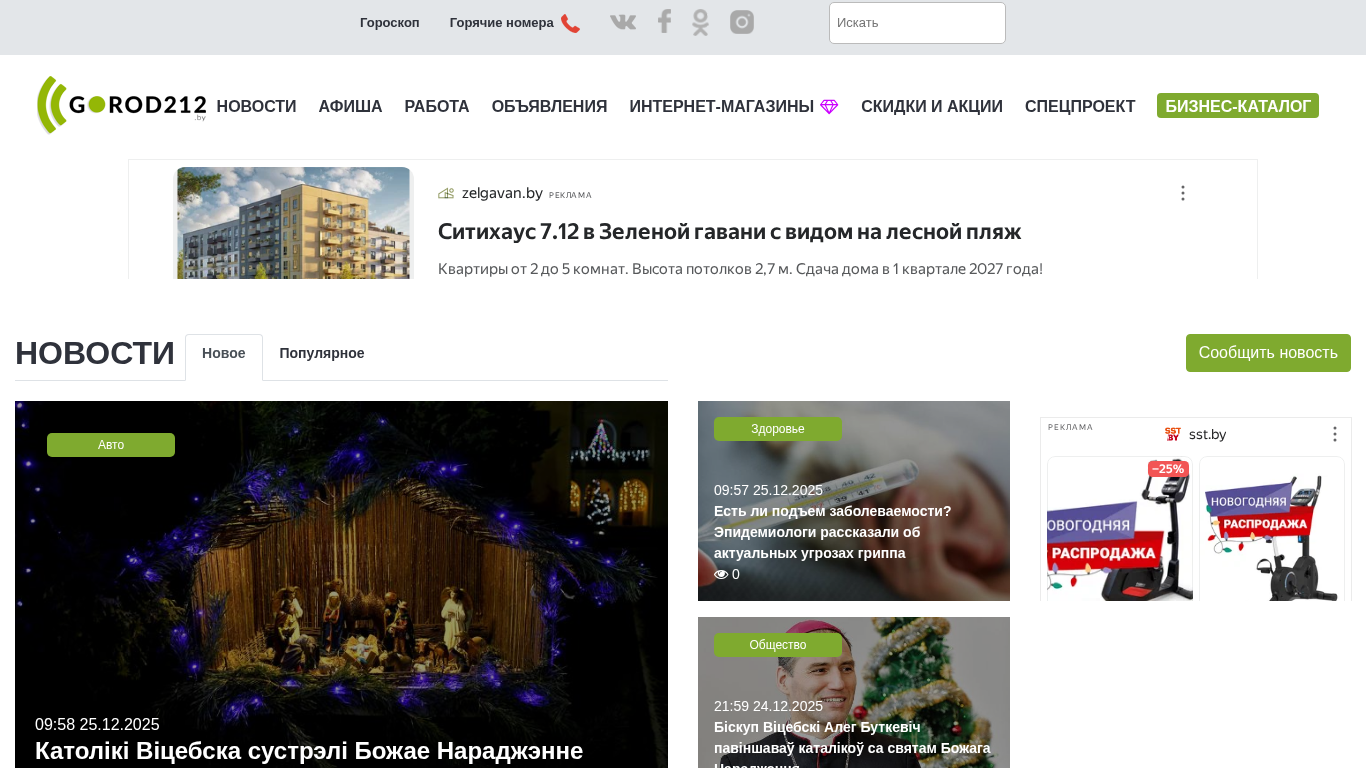Click the second exercise bike sale image

[x=1272, y=529]
